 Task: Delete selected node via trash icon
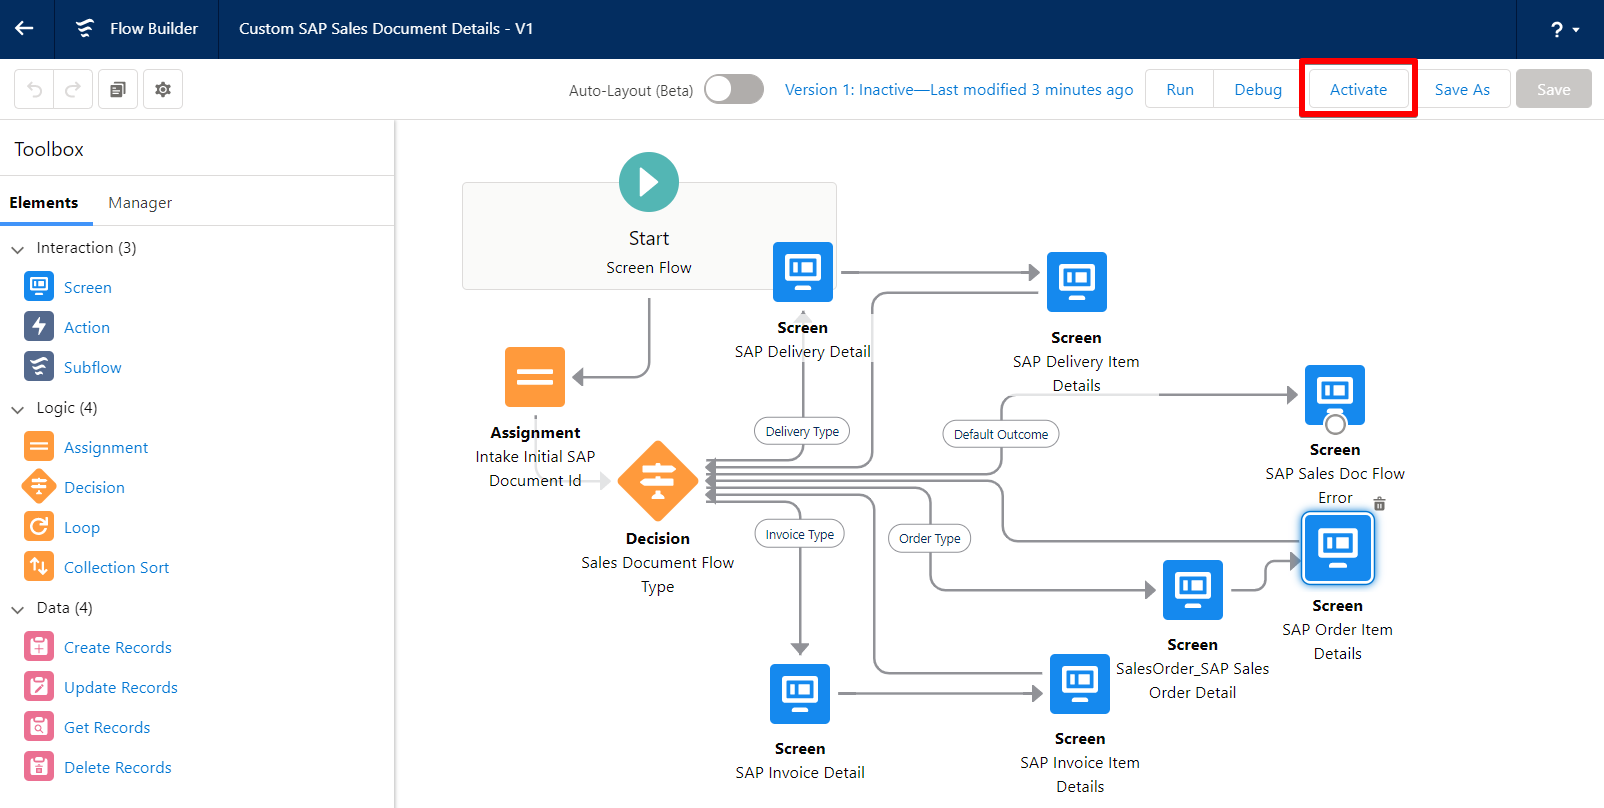(1380, 504)
